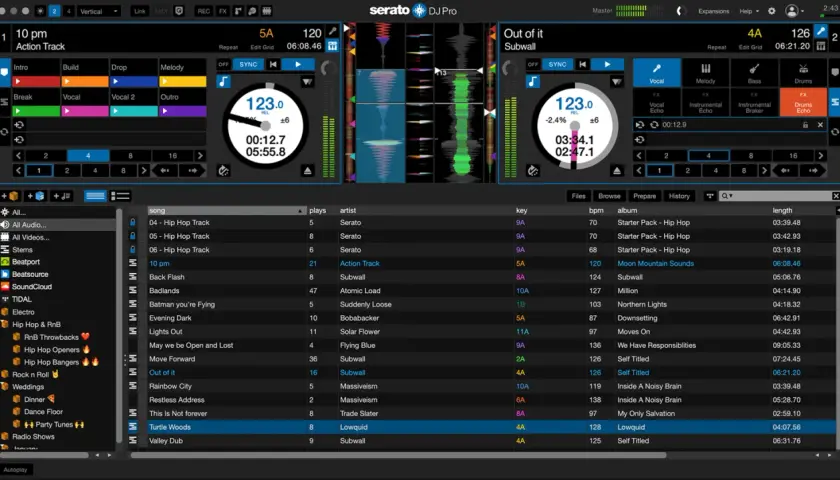Sort library by the bpm column
Screen dimensions: 840x480
point(596,211)
